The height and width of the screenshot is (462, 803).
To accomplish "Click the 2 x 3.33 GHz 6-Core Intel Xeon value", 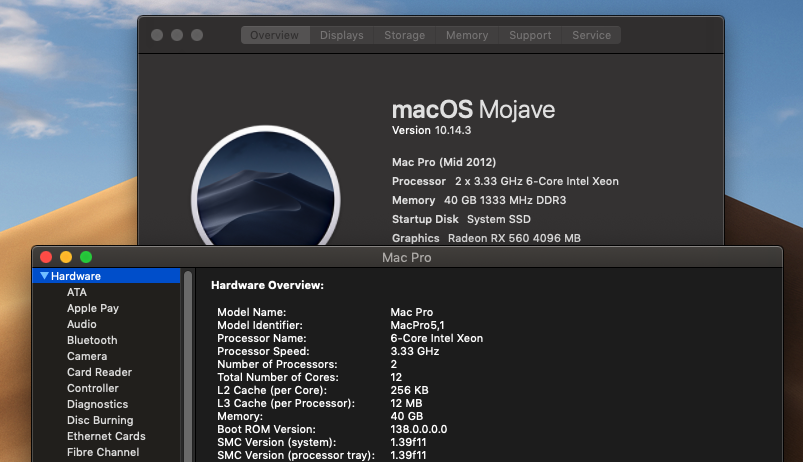I will pyautogui.click(x=537, y=181).
